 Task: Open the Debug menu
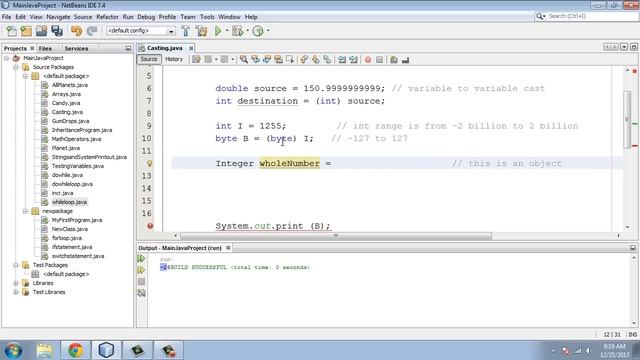click(146, 17)
